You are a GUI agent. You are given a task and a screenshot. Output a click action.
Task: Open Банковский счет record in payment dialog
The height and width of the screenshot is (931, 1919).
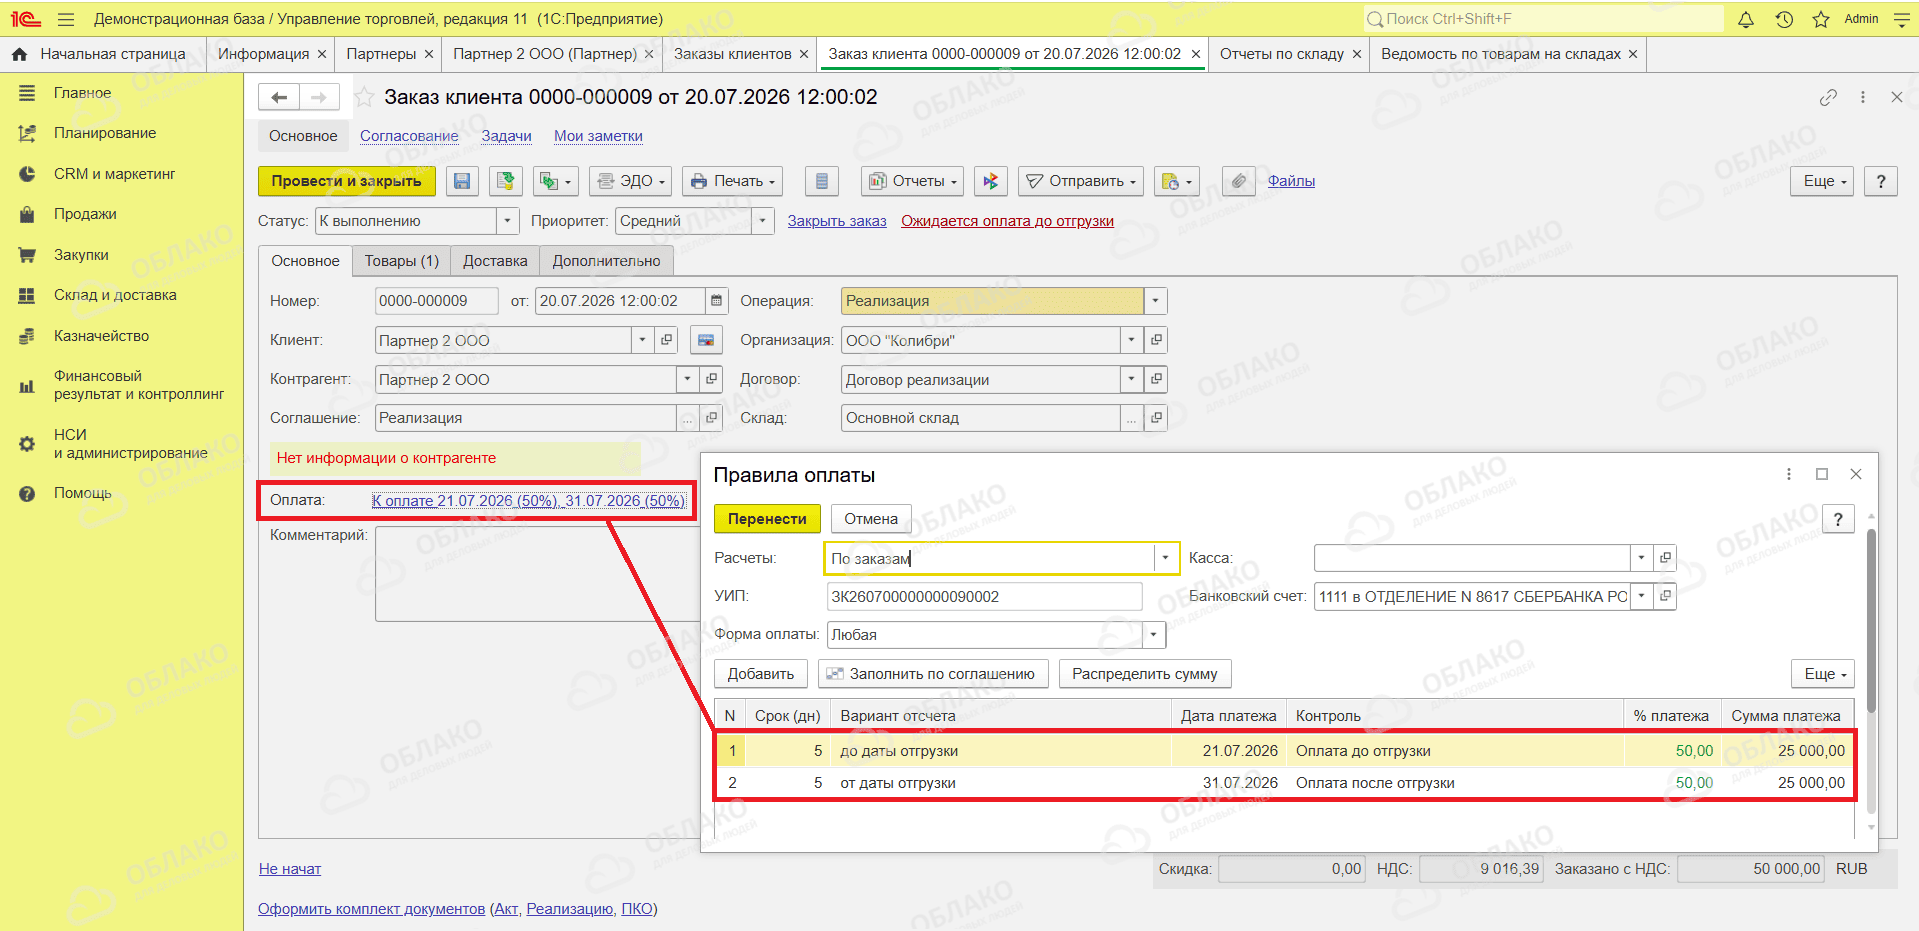click(1665, 596)
